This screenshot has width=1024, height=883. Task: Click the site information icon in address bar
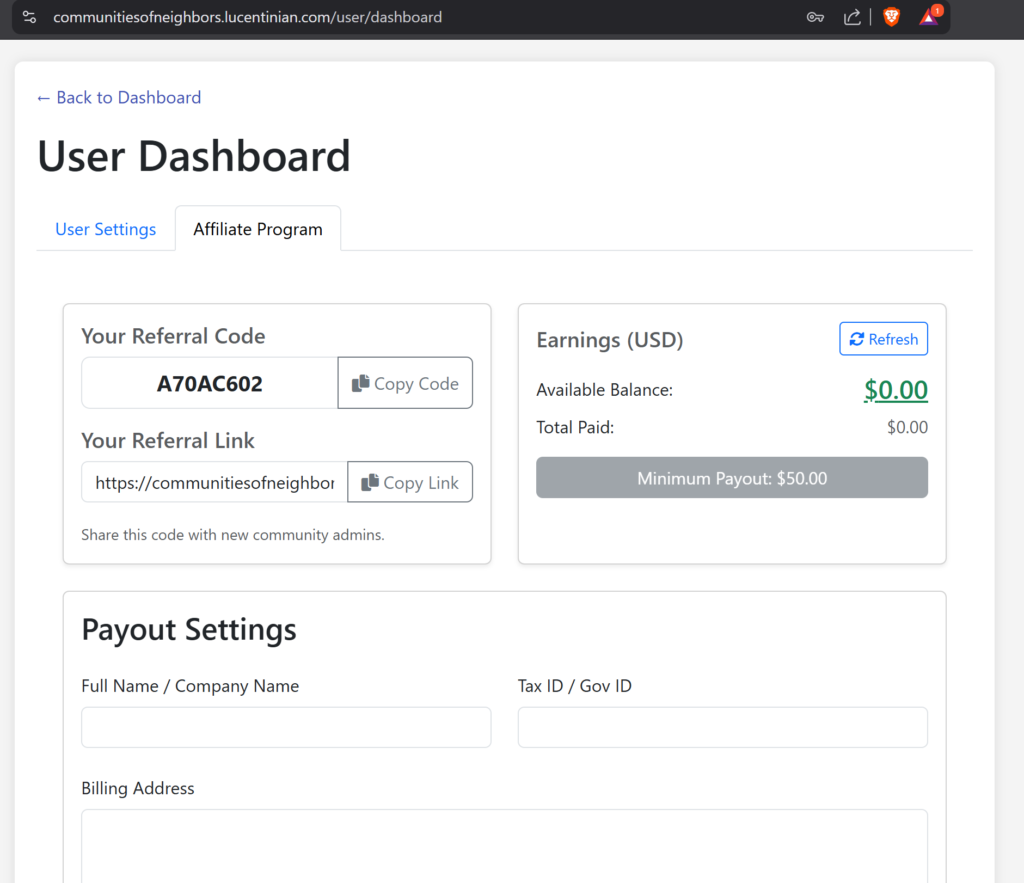[30, 17]
